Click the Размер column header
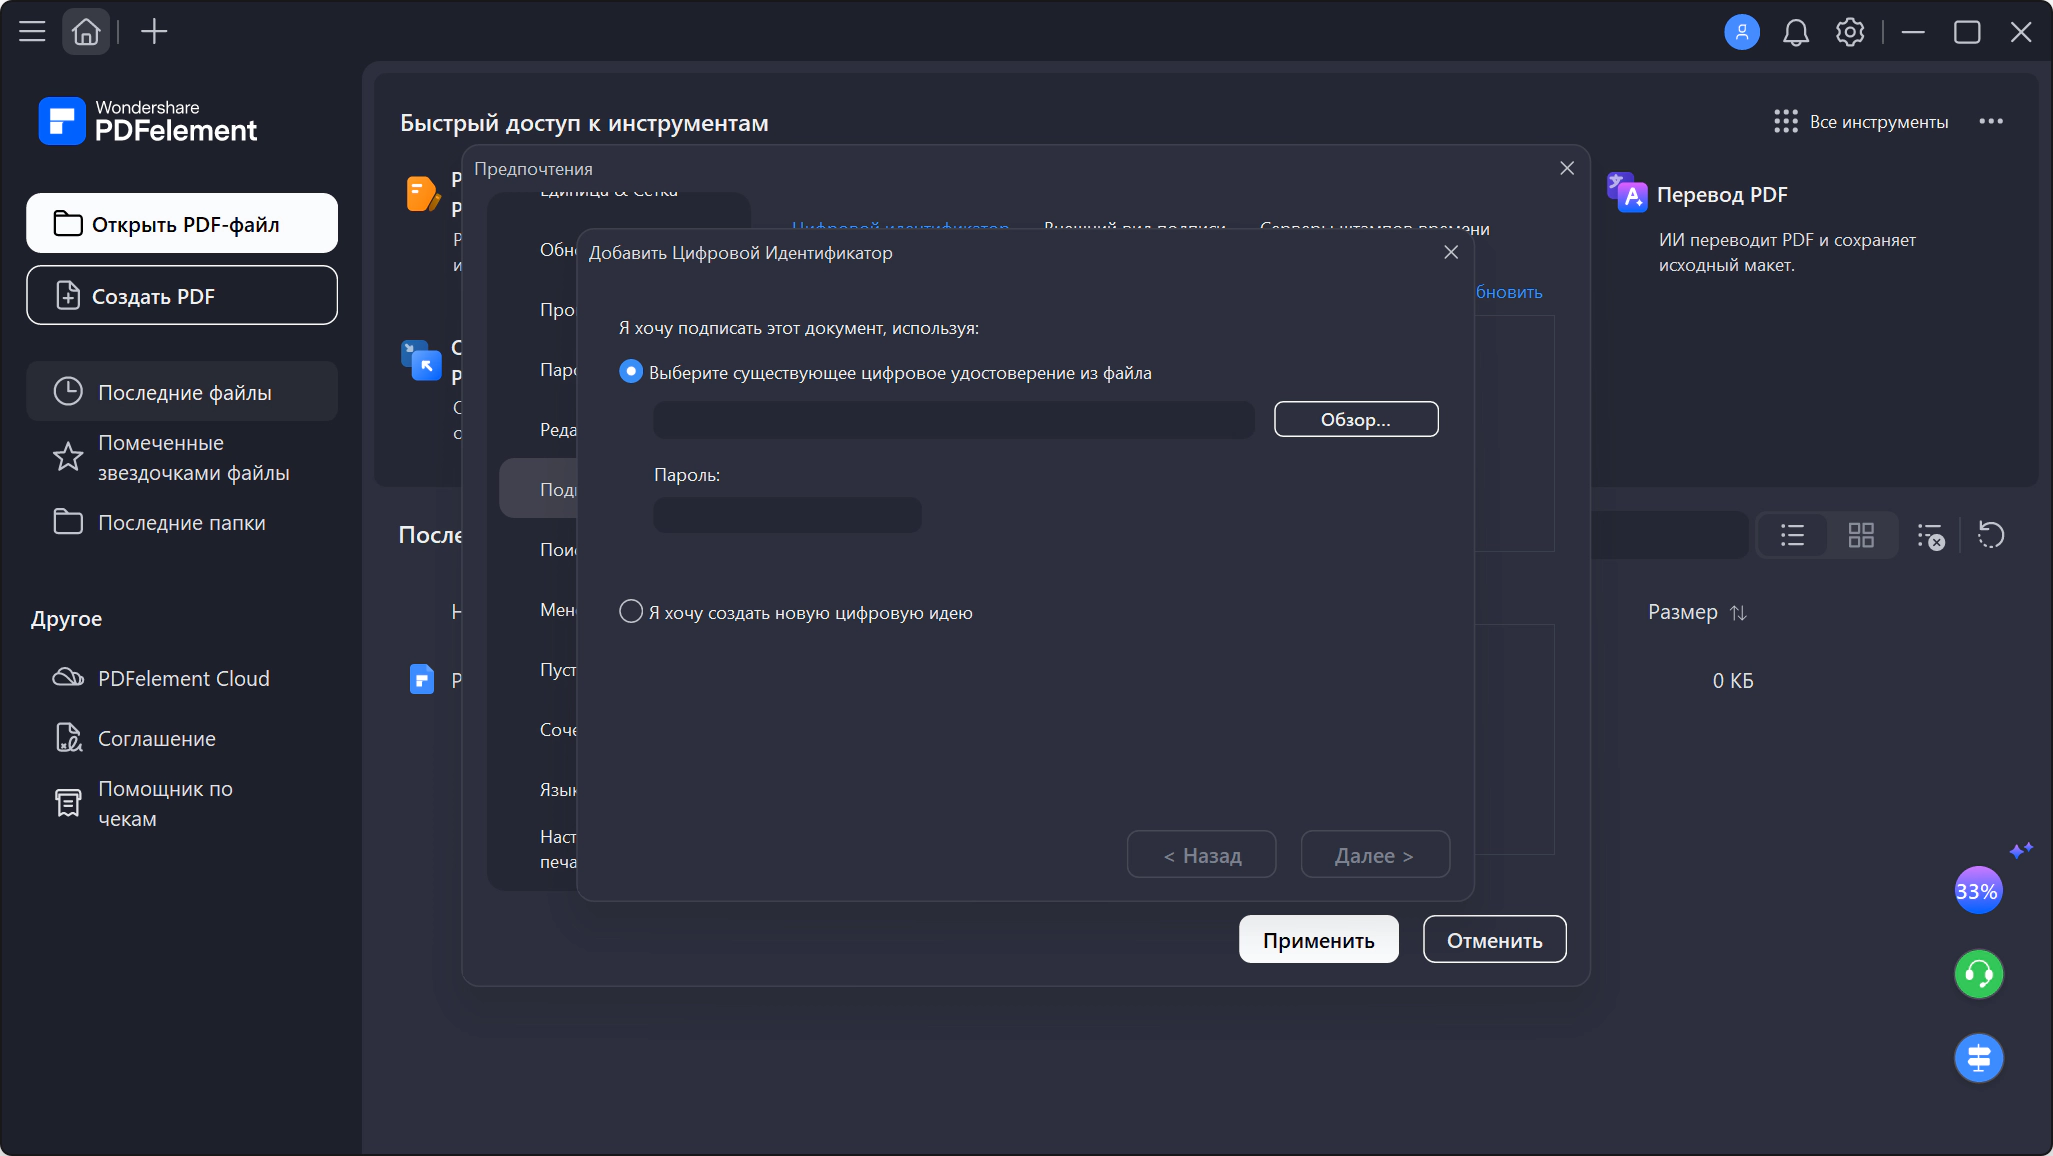Image resolution: width=2053 pixels, height=1156 pixels. tap(1683, 612)
